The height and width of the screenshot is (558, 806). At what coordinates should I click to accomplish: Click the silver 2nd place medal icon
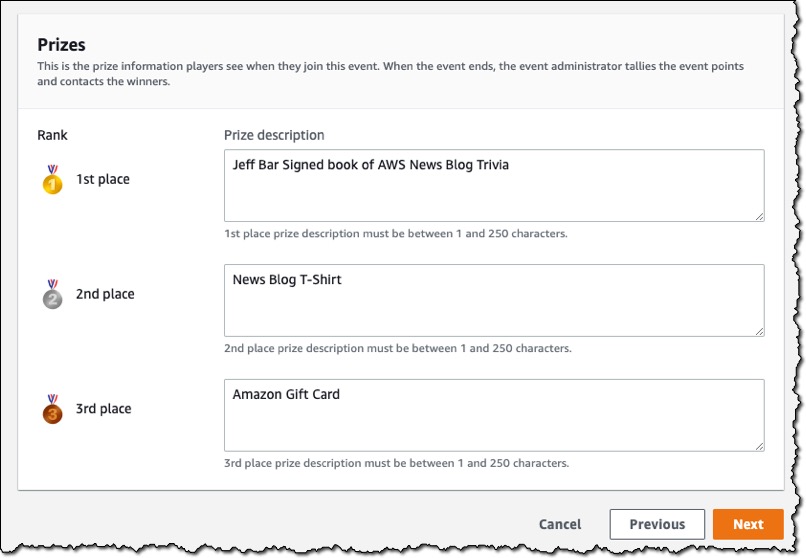point(52,294)
